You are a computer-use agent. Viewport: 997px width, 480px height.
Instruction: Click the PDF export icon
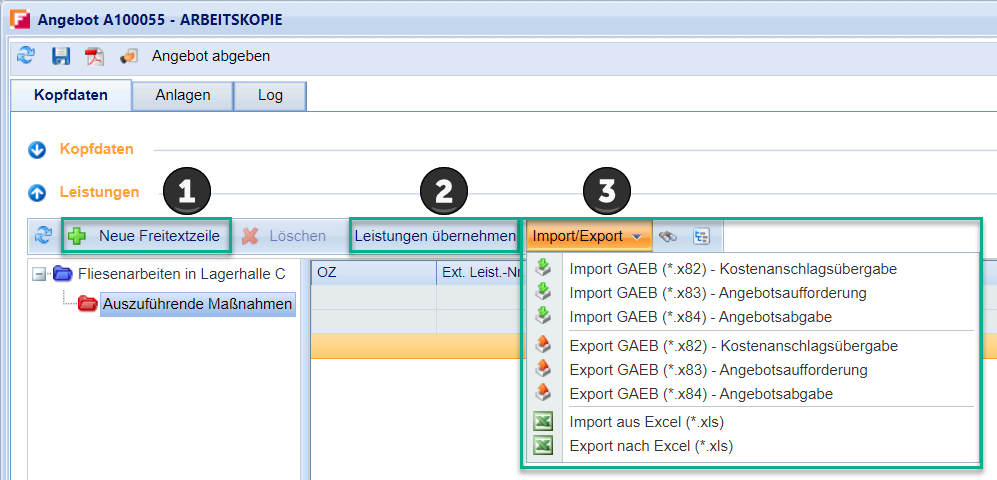94,56
